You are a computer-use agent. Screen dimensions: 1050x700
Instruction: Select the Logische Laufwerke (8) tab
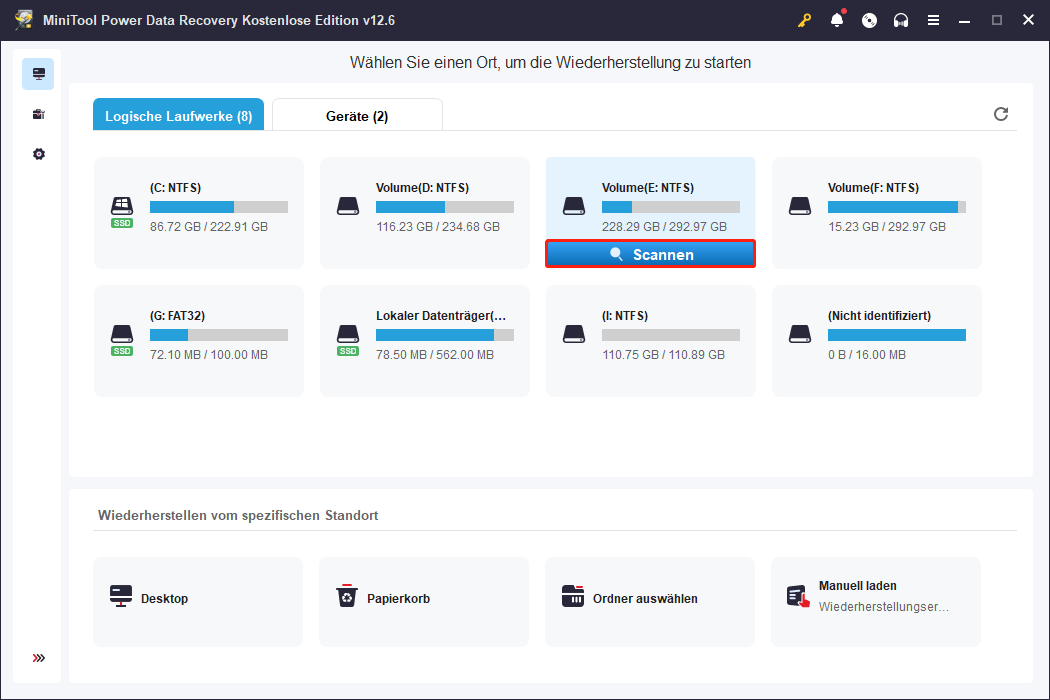point(178,115)
